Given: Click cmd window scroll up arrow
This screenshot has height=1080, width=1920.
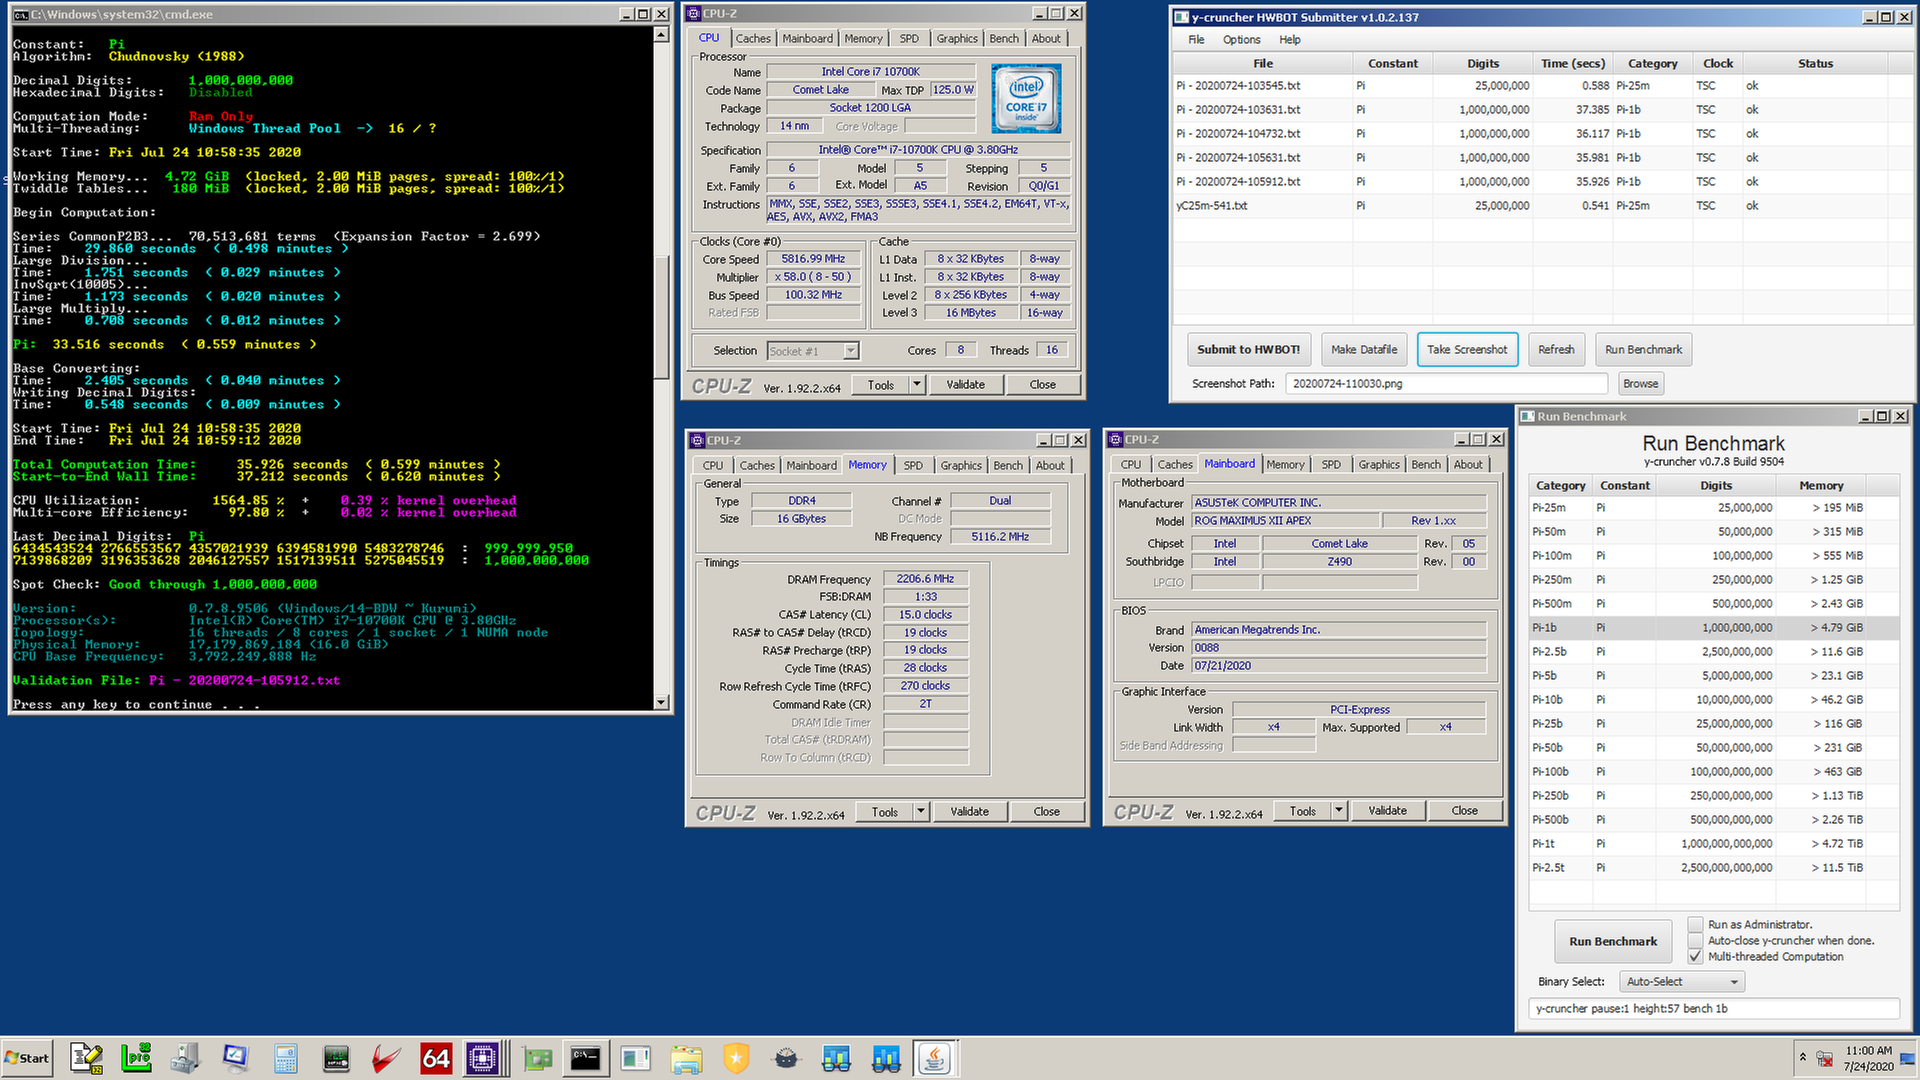Looking at the screenshot, I should (x=661, y=34).
